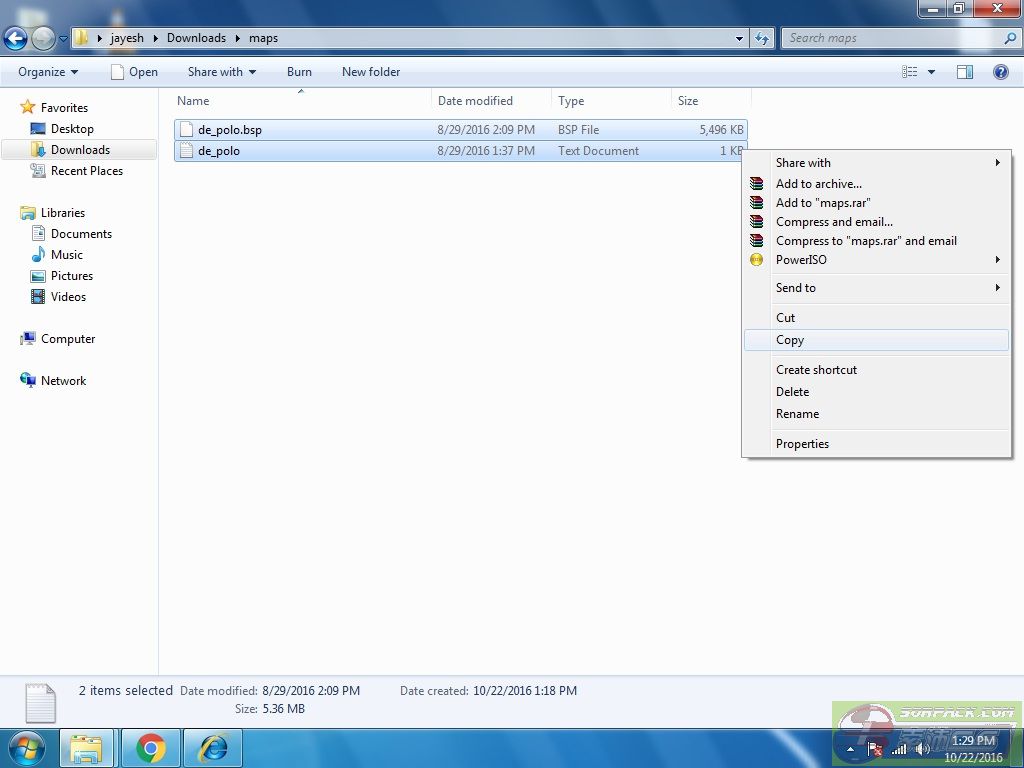Launch Google Chrome from the taskbar
Viewport: 1024px width, 768px height.
[x=151, y=748]
